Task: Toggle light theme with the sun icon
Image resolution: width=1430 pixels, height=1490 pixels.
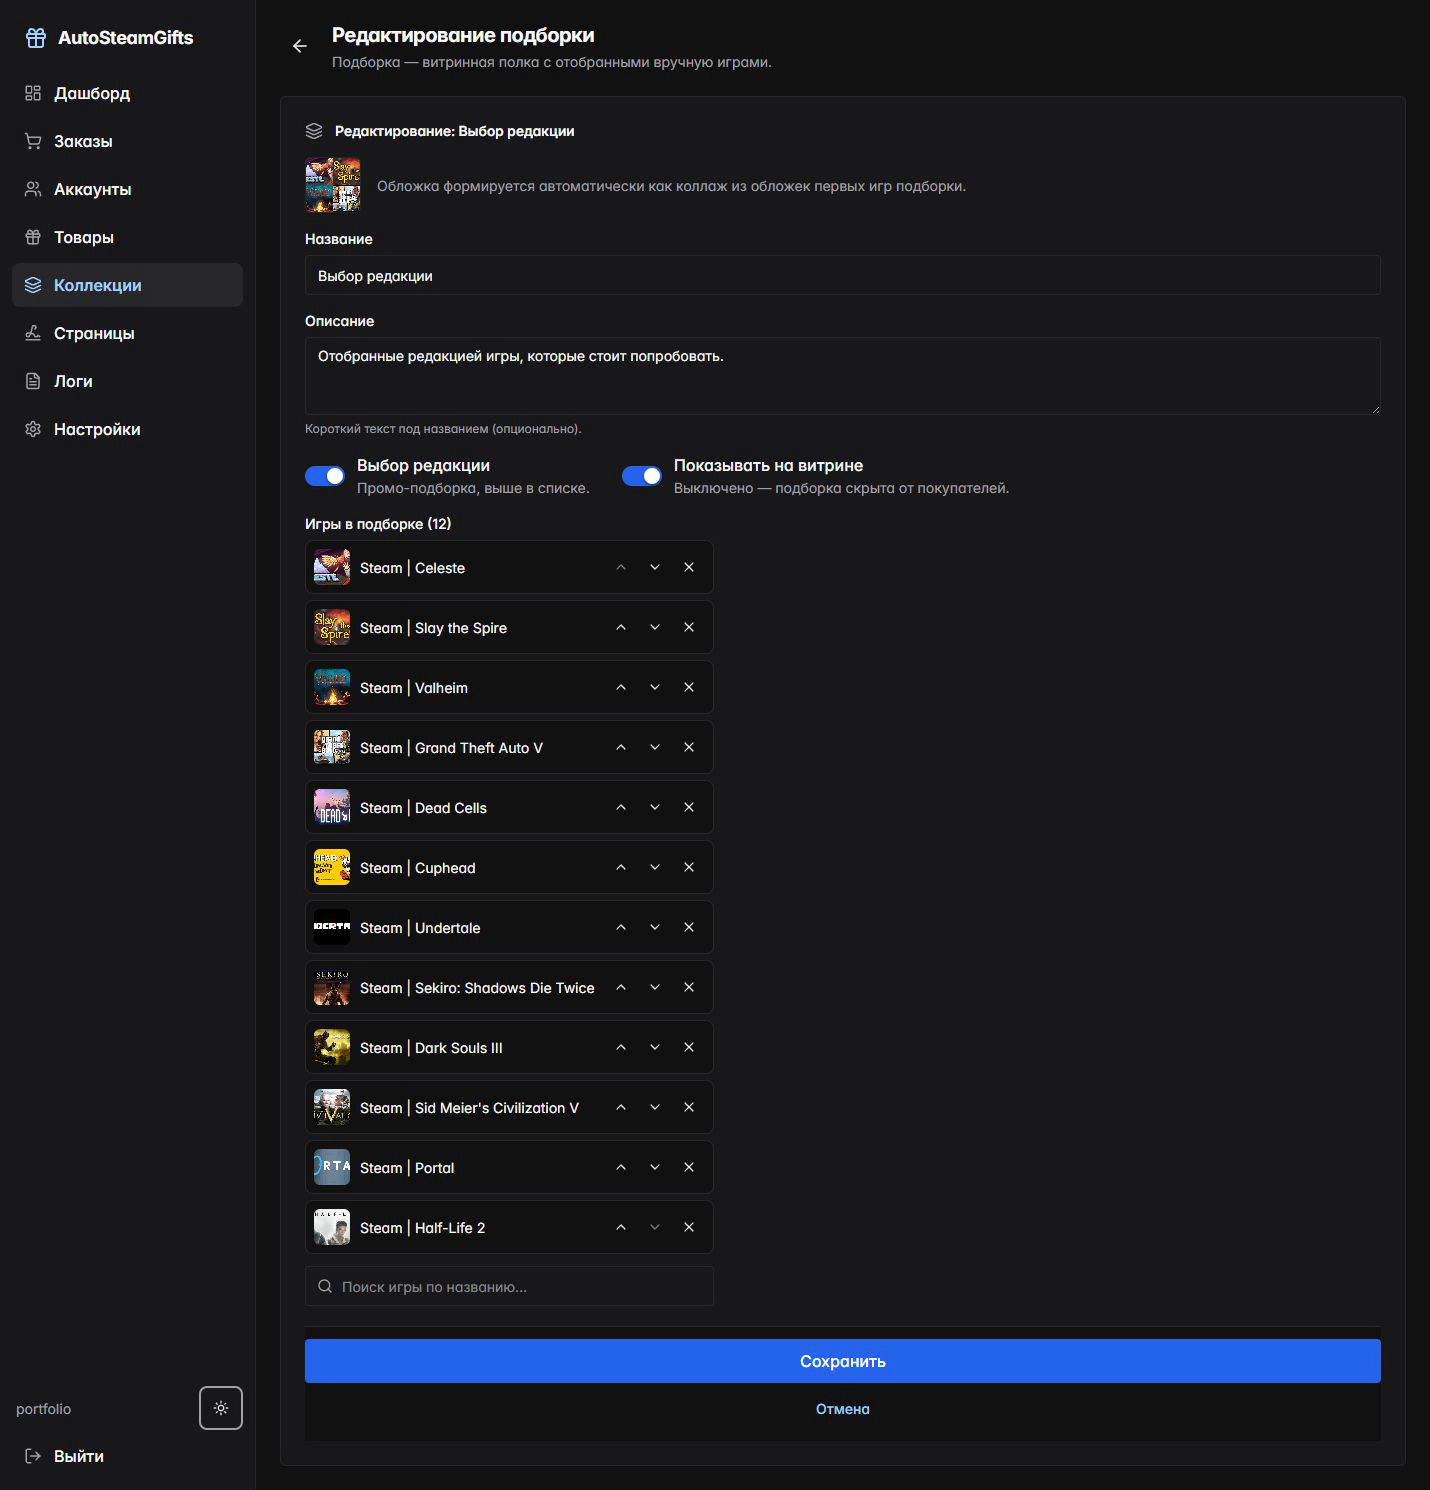Action: pos(221,1408)
